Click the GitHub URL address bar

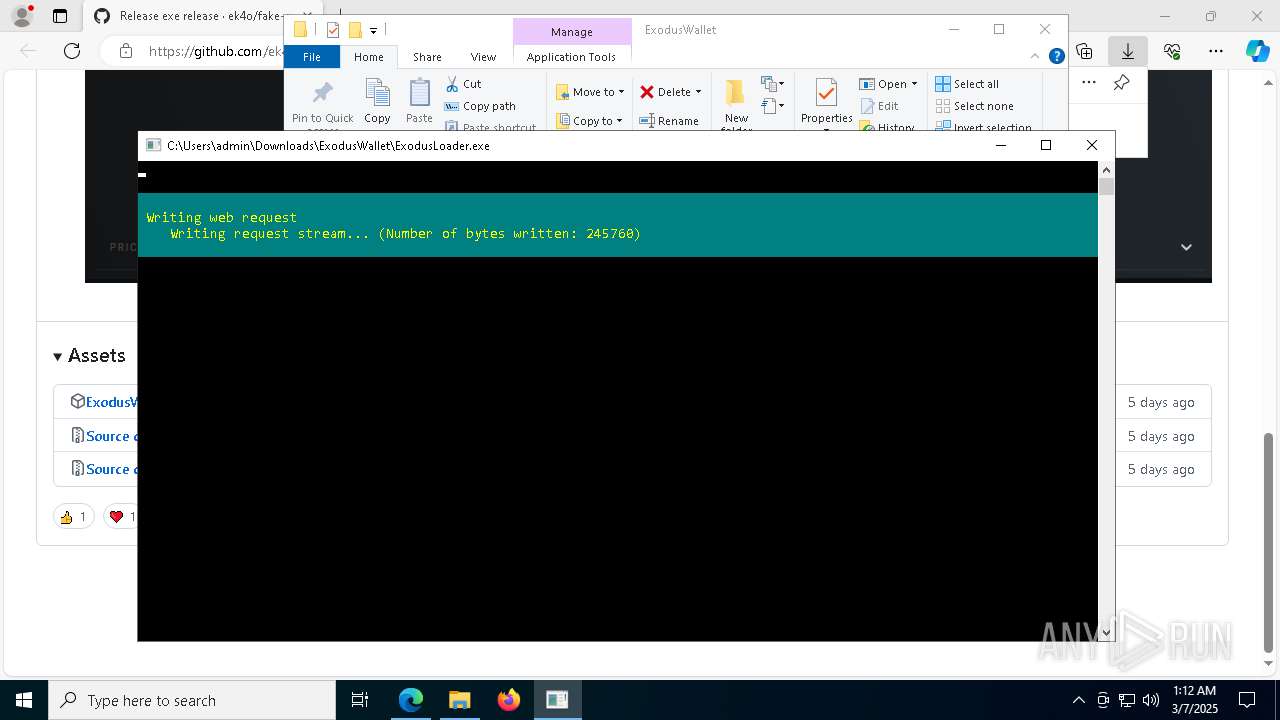coord(218,51)
